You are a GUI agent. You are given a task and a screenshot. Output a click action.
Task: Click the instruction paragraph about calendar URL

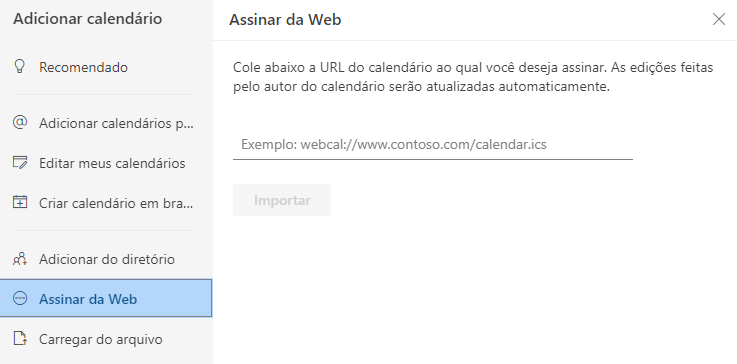pyautogui.click(x=473, y=77)
